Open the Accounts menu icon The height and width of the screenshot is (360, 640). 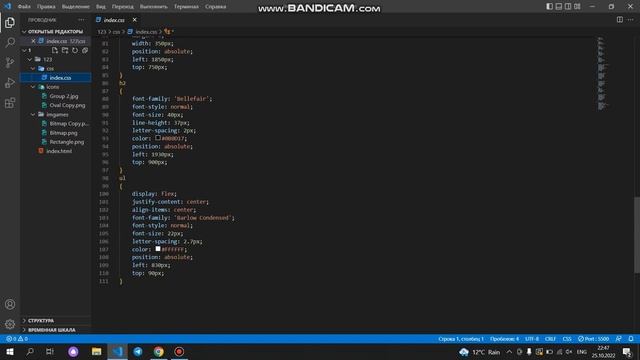[x=10, y=304]
